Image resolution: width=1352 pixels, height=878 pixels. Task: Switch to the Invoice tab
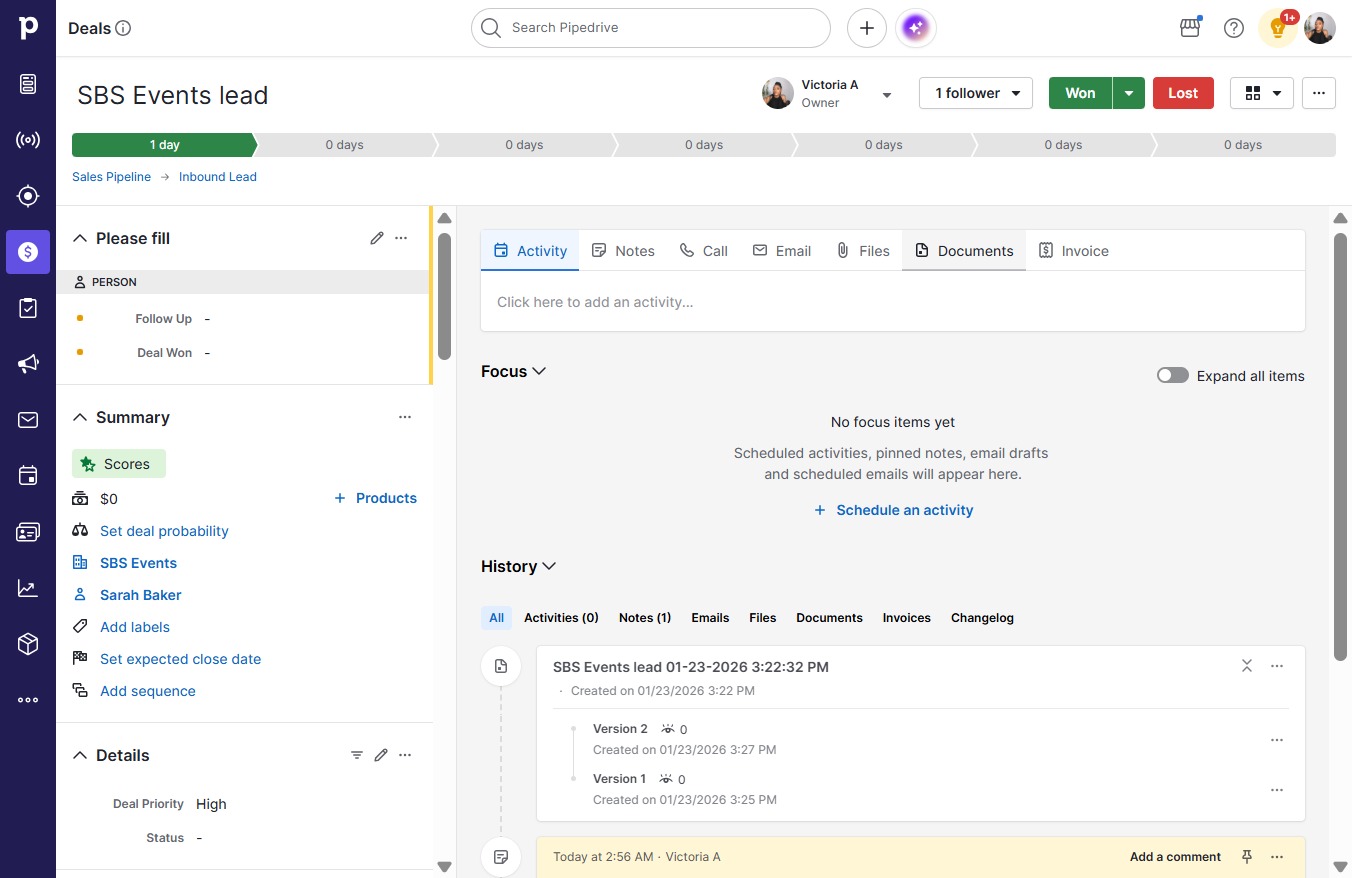click(1074, 251)
